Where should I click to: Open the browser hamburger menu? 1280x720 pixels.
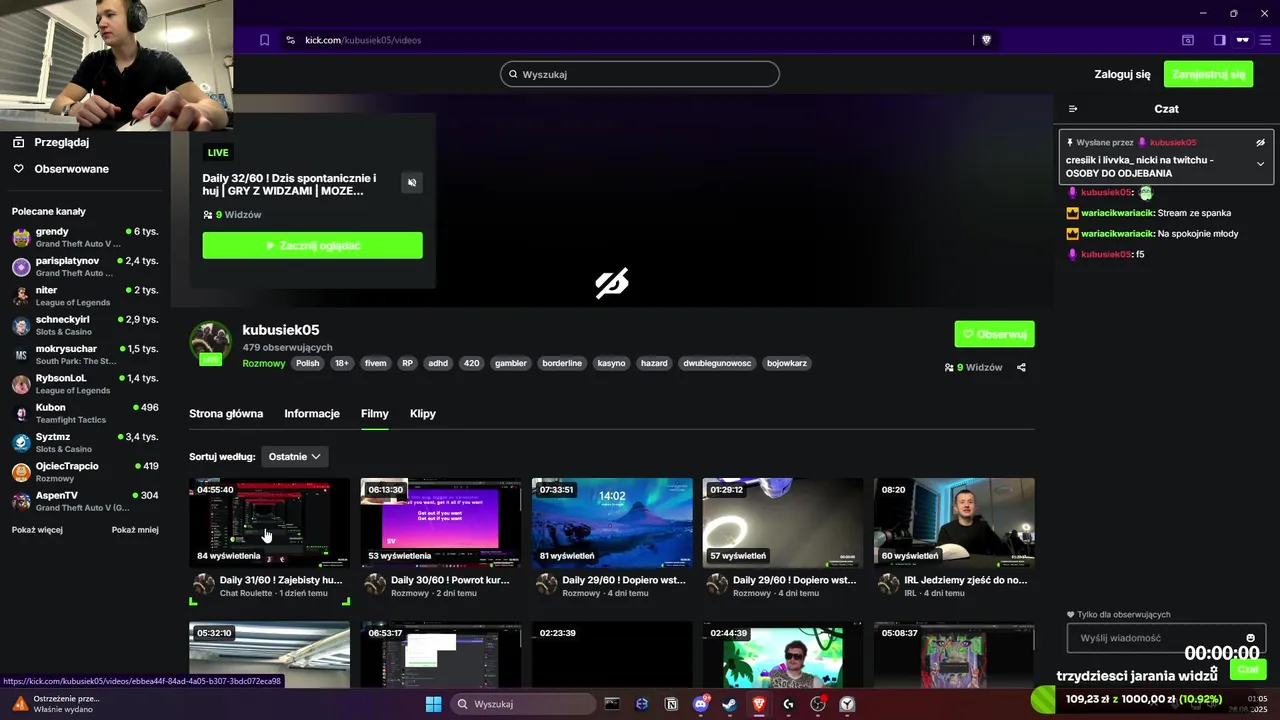click(x=1265, y=40)
